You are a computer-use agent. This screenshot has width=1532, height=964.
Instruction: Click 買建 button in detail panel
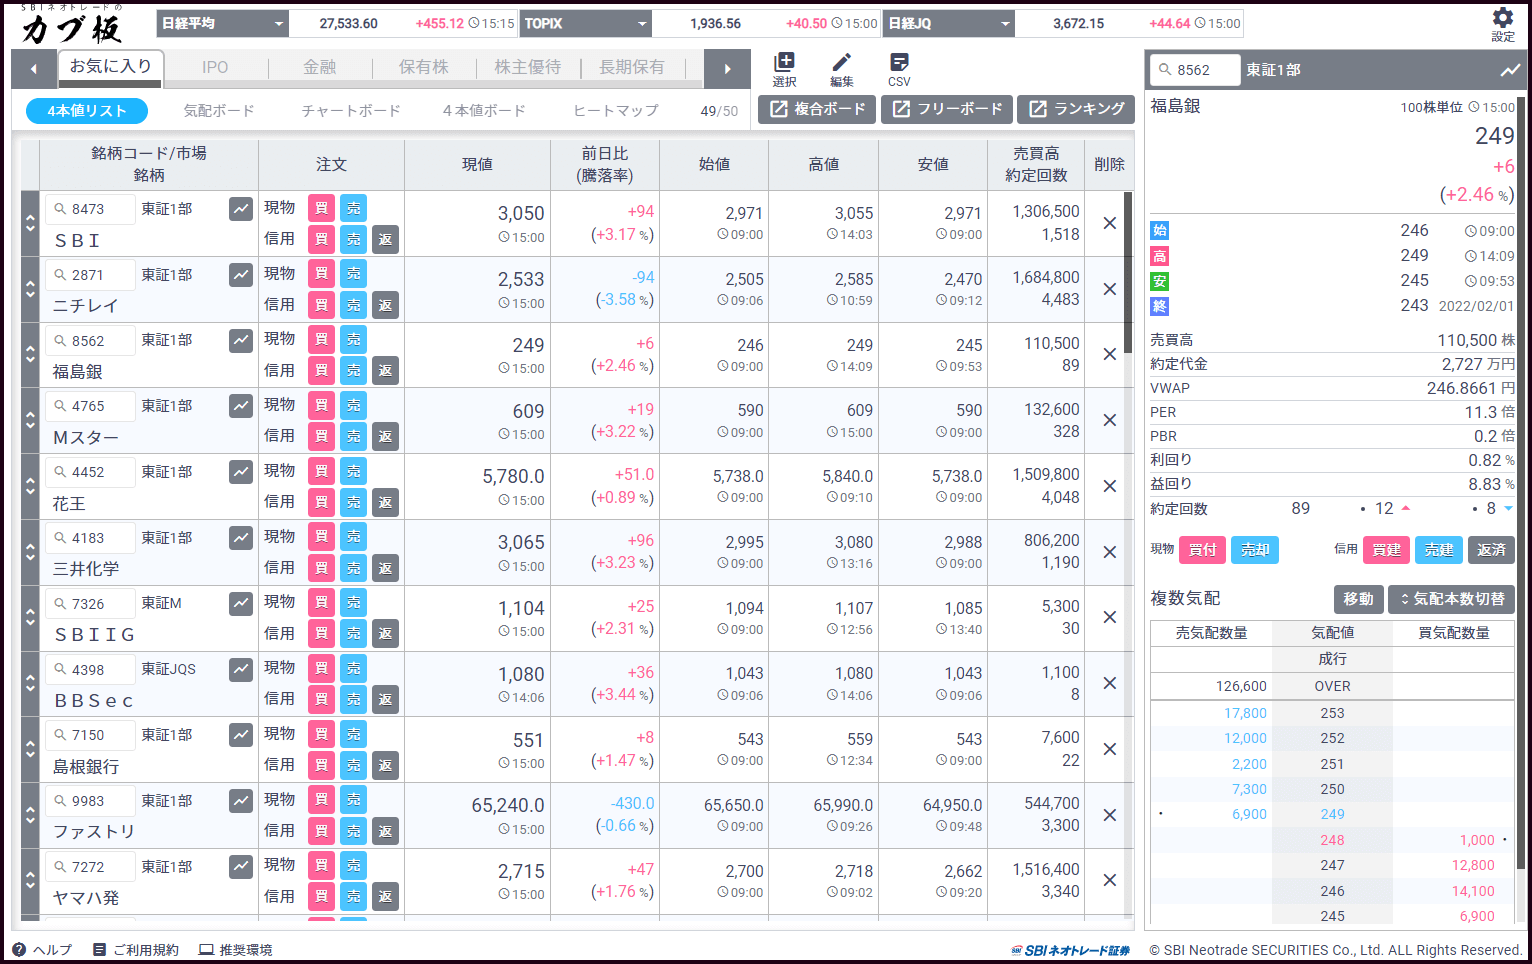point(1387,550)
